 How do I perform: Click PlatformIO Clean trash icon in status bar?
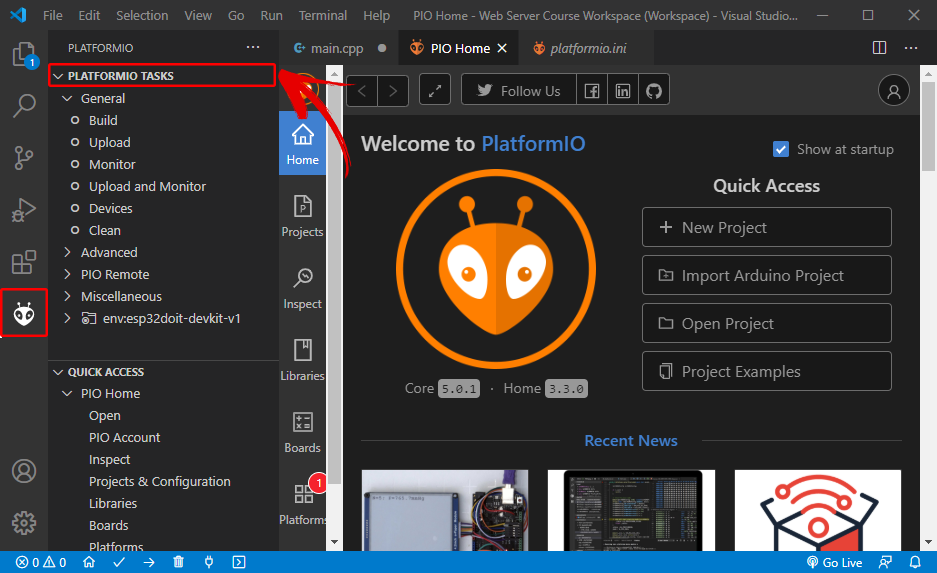(179, 562)
